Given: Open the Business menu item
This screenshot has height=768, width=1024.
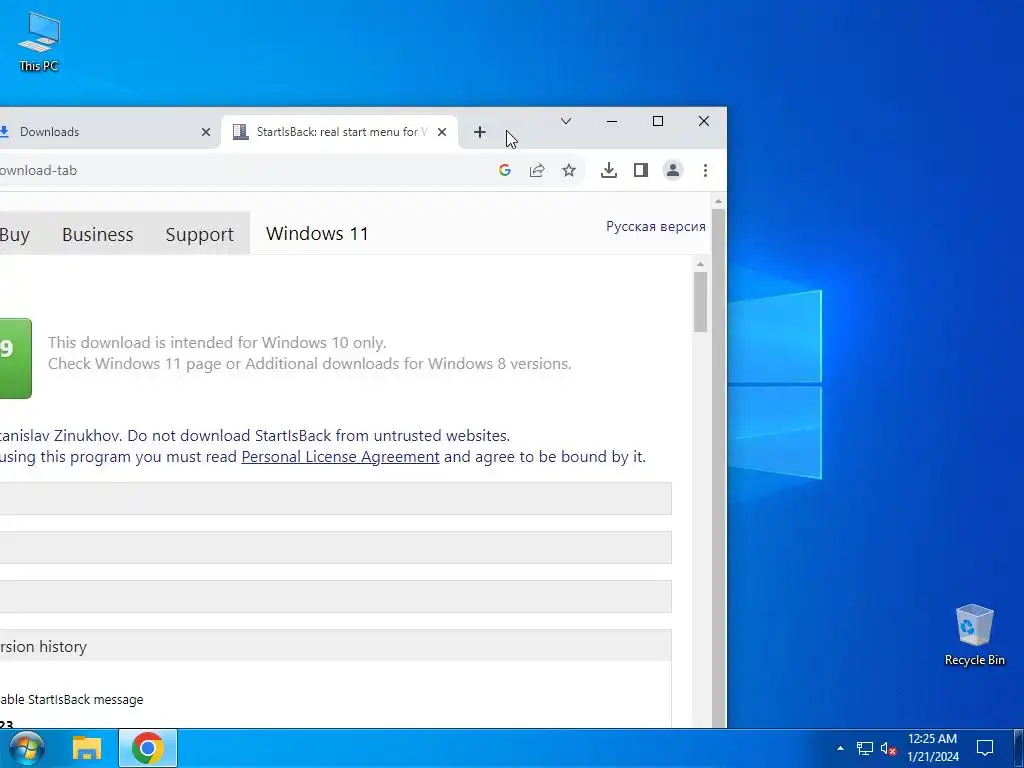Looking at the screenshot, I should (x=97, y=234).
